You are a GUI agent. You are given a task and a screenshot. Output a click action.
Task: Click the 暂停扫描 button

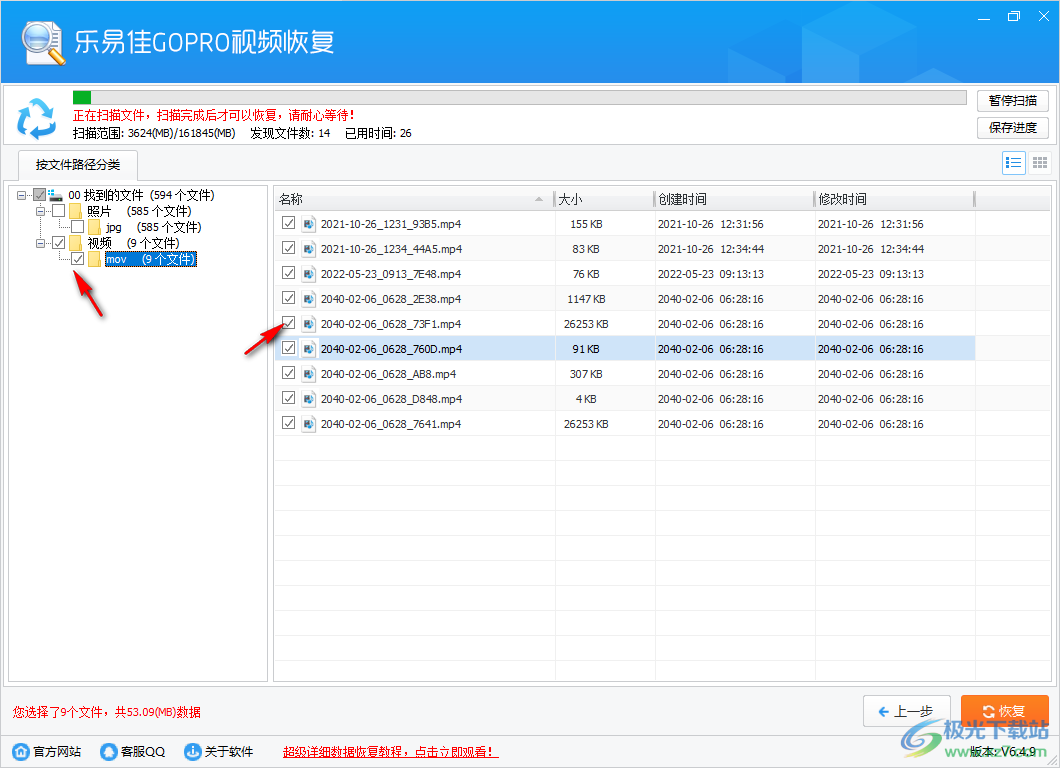[1013, 101]
